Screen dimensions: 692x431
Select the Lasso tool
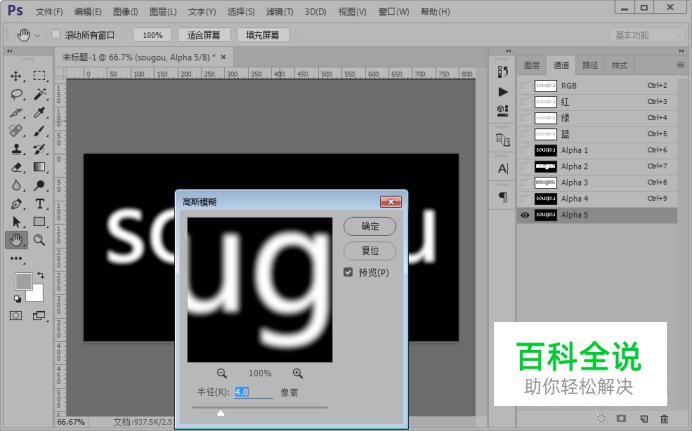pyautogui.click(x=16, y=94)
